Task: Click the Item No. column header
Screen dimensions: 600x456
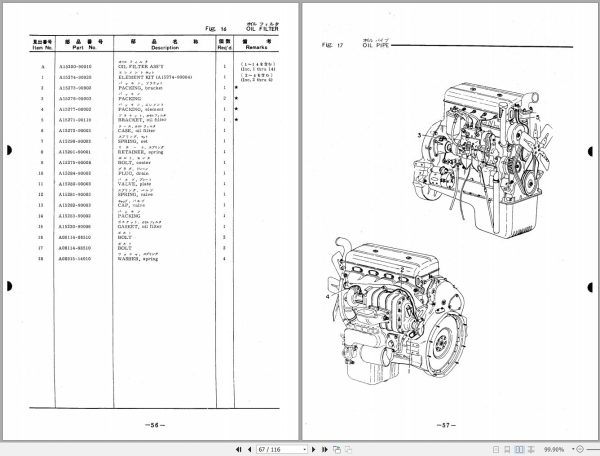Action: (x=42, y=44)
